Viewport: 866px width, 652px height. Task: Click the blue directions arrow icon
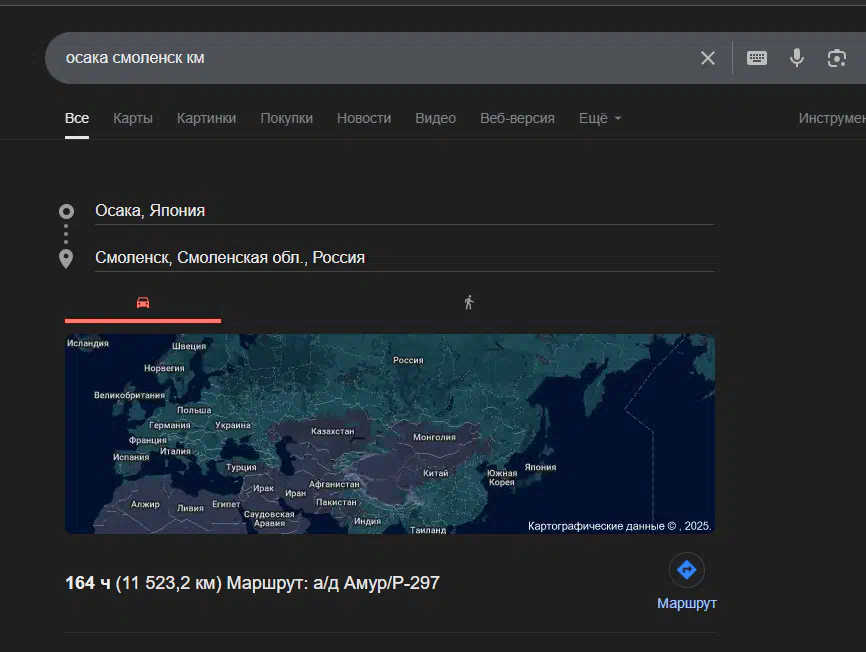click(x=687, y=570)
